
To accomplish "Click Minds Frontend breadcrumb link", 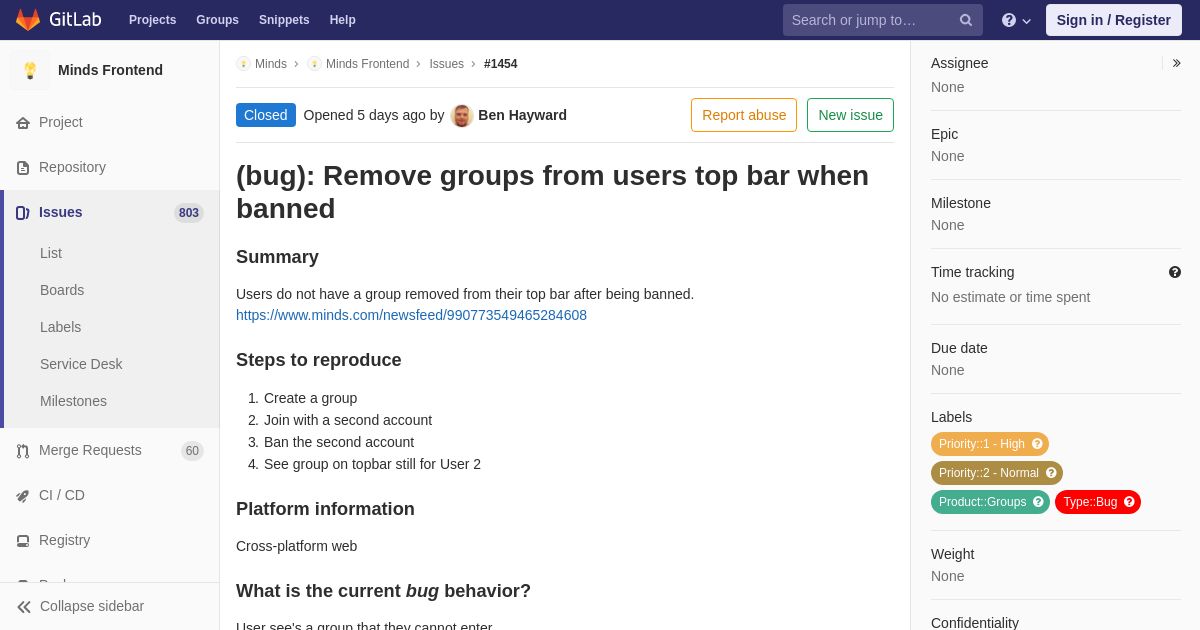I will click(367, 64).
